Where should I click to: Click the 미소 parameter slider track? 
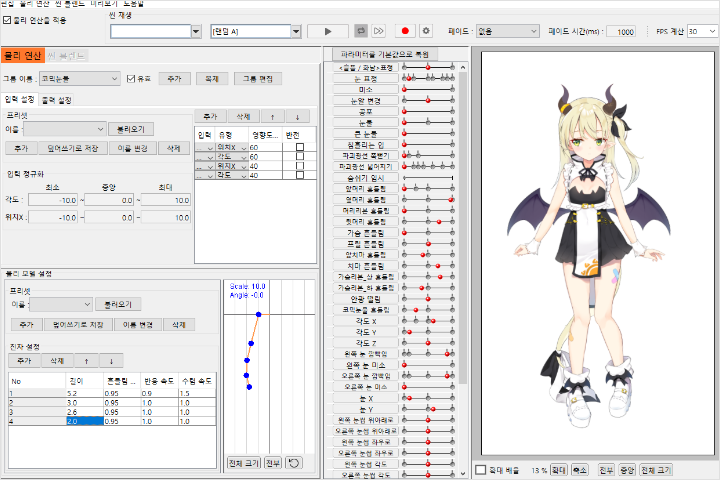(x=428, y=89)
